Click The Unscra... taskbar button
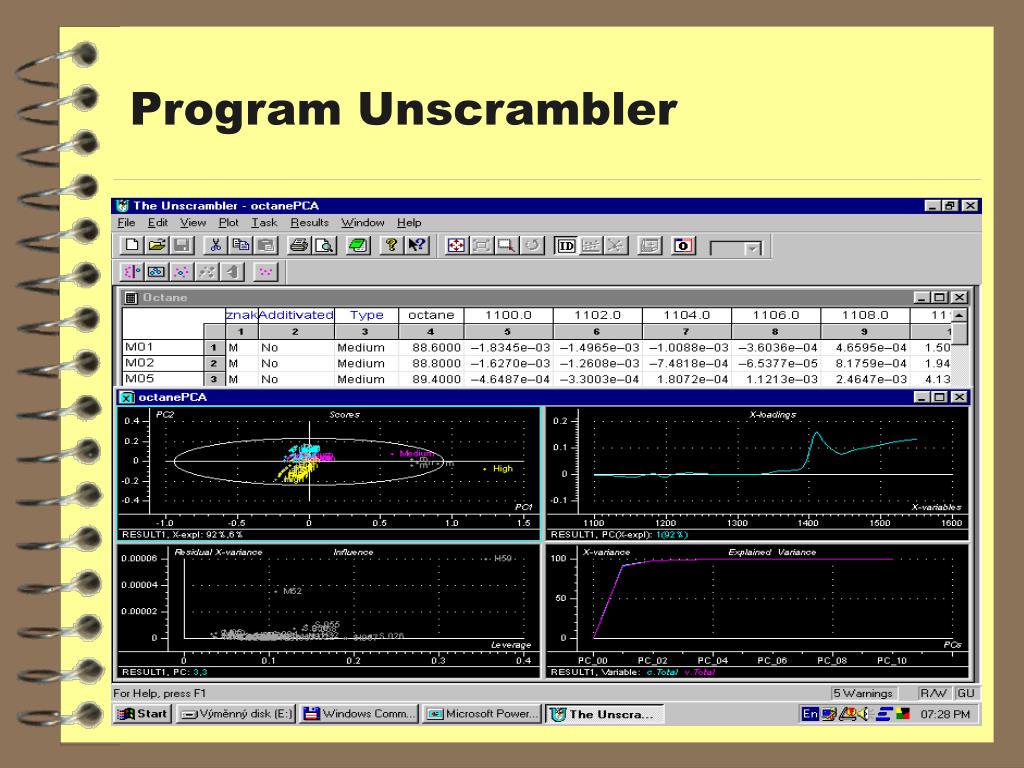This screenshot has width=1024, height=768. 605,714
